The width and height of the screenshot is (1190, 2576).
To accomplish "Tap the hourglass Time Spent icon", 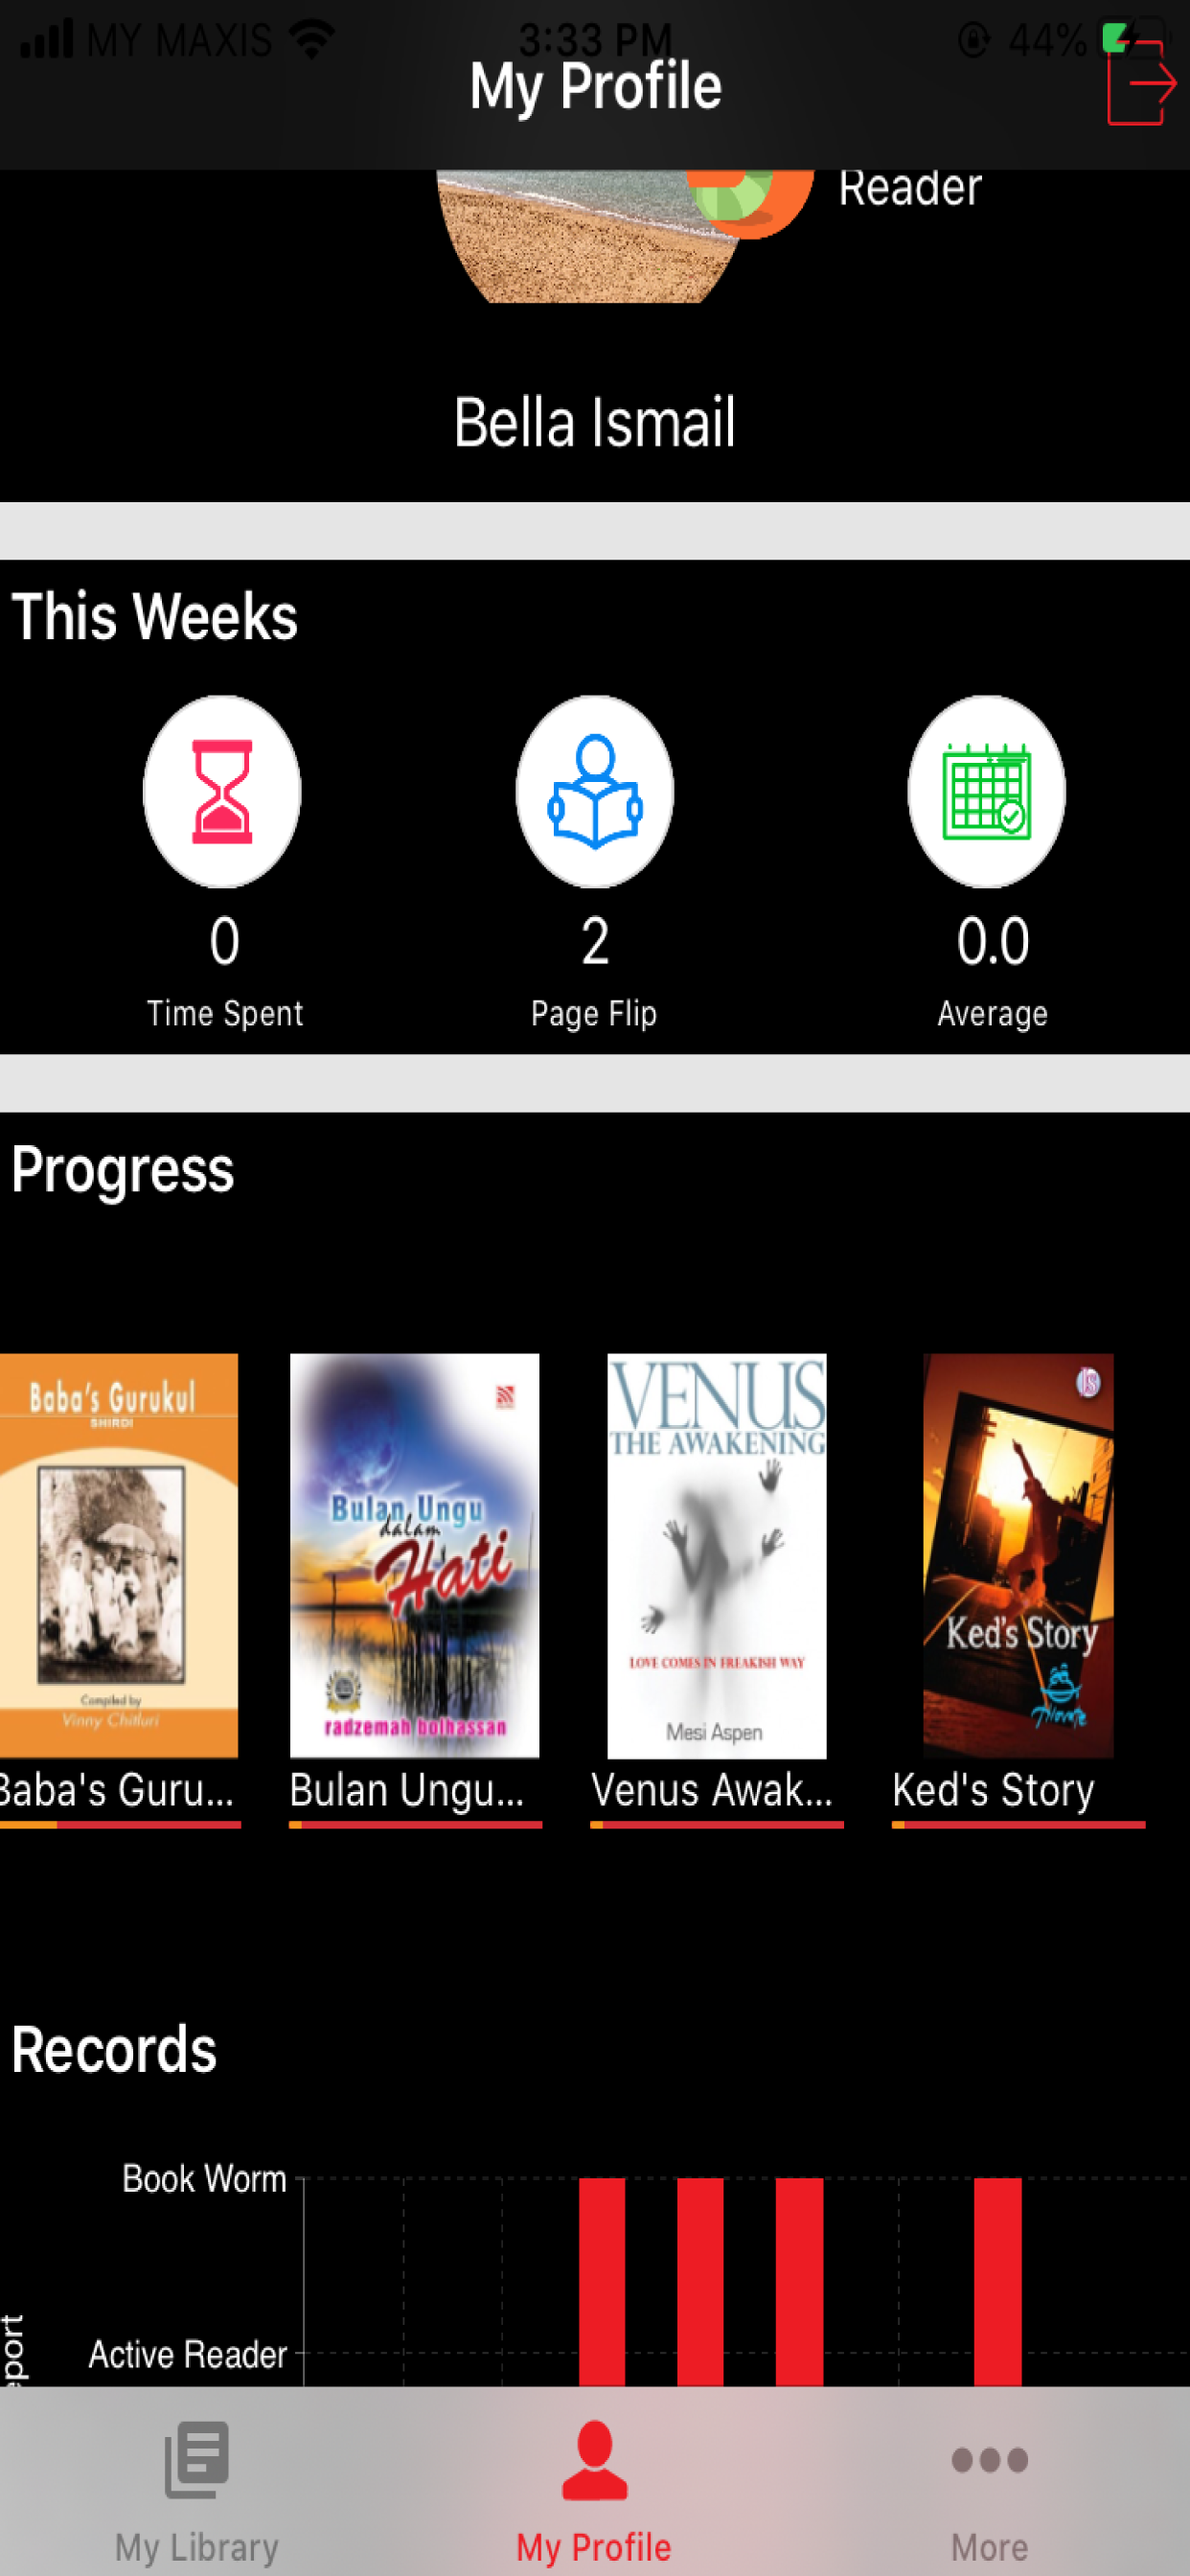I will click(x=222, y=791).
